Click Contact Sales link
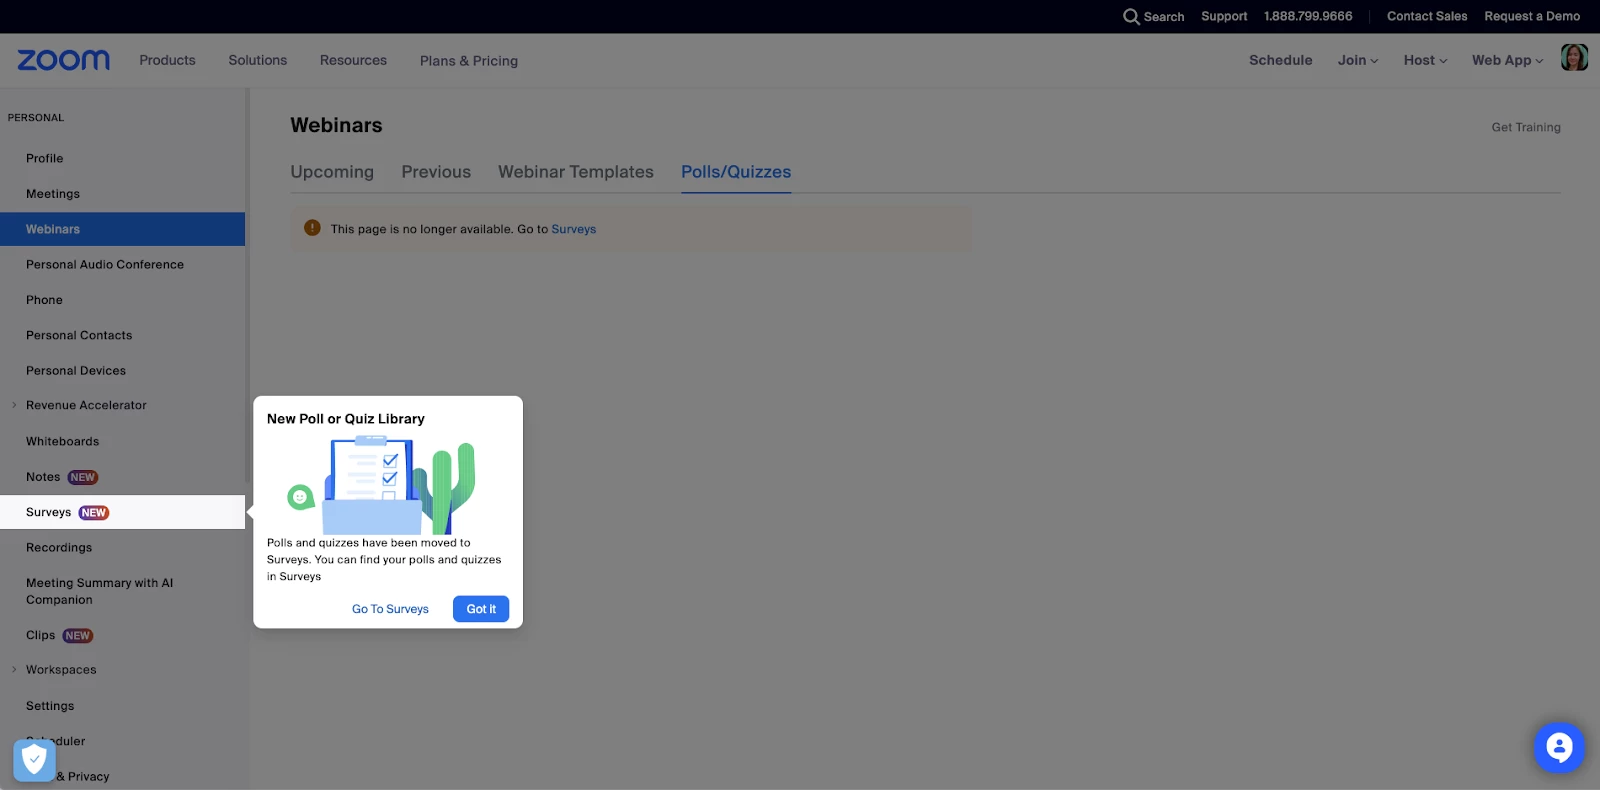Image resolution: width=1600 pixels, height=790 pixels. click(1427, 16)
